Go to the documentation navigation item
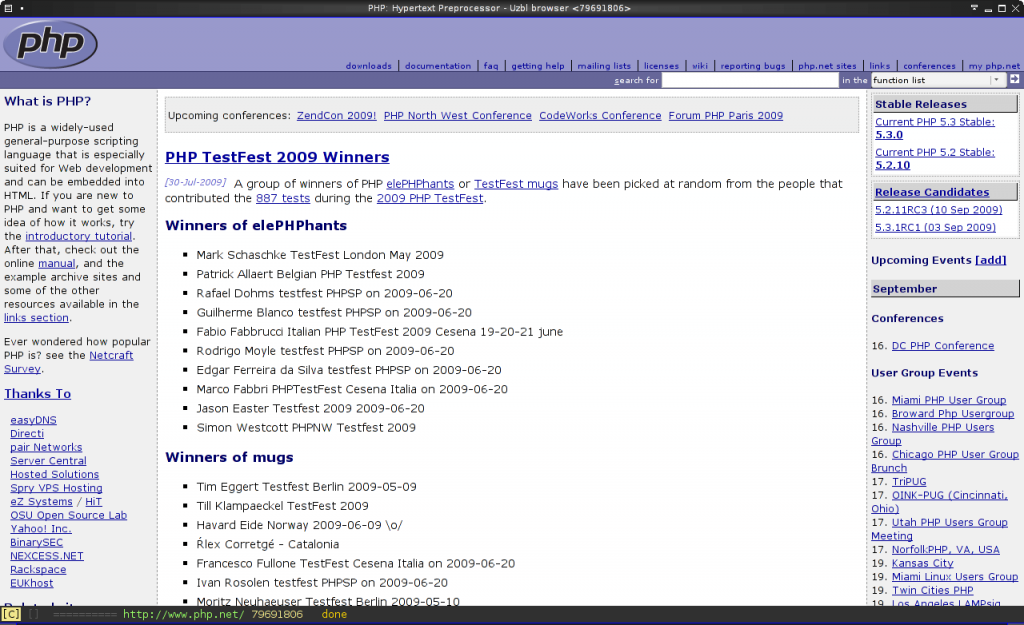This screenshot has height=625, width=1024. click(437, 66)
